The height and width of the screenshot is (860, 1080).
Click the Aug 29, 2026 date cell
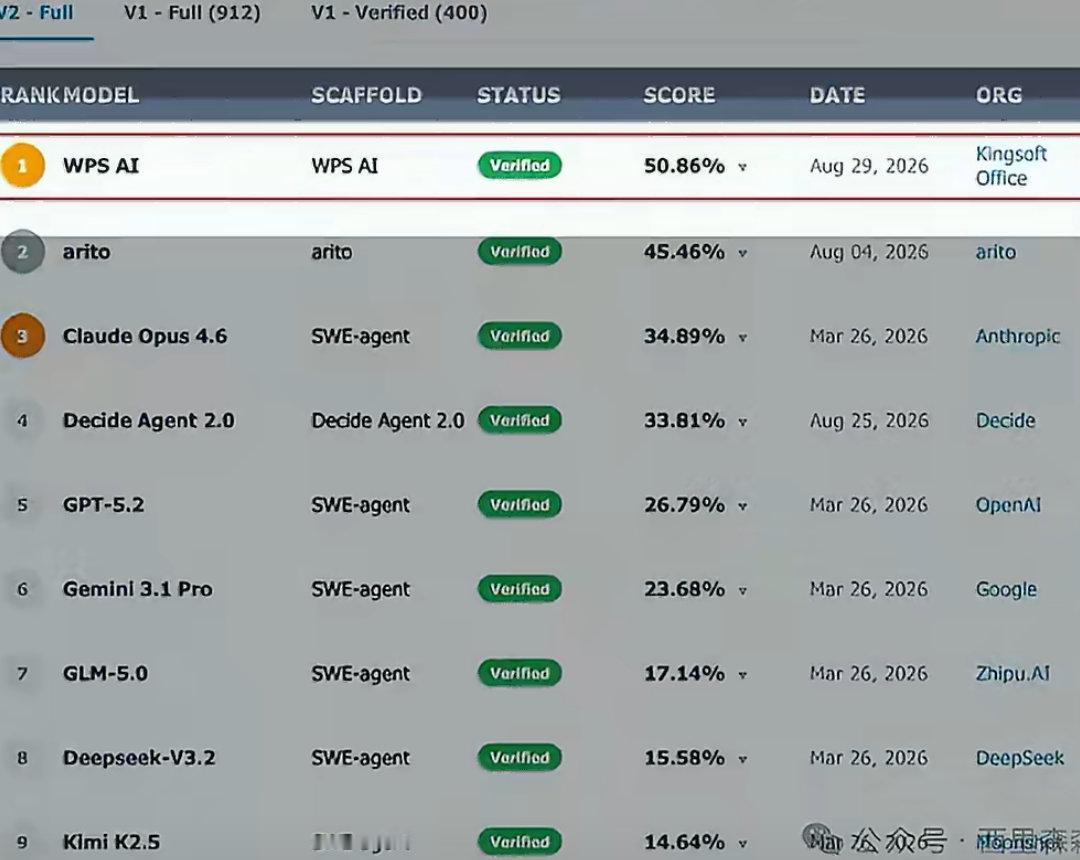point(869,166)
